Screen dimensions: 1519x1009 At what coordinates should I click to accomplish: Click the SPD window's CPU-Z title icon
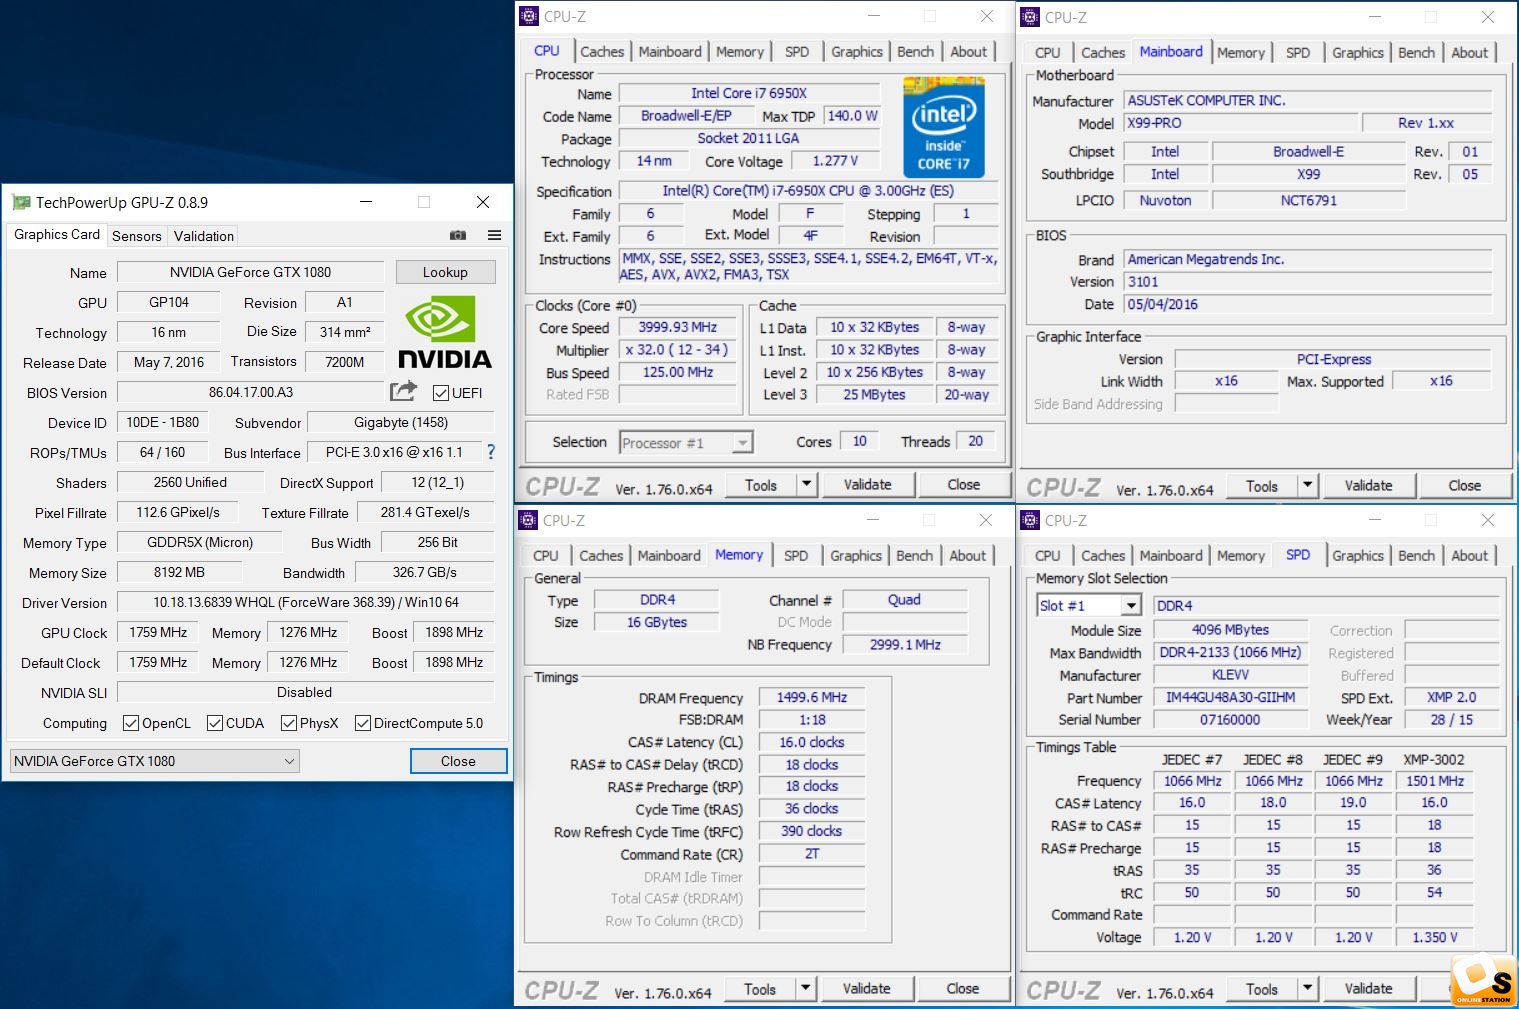[x=1030, y=520]
